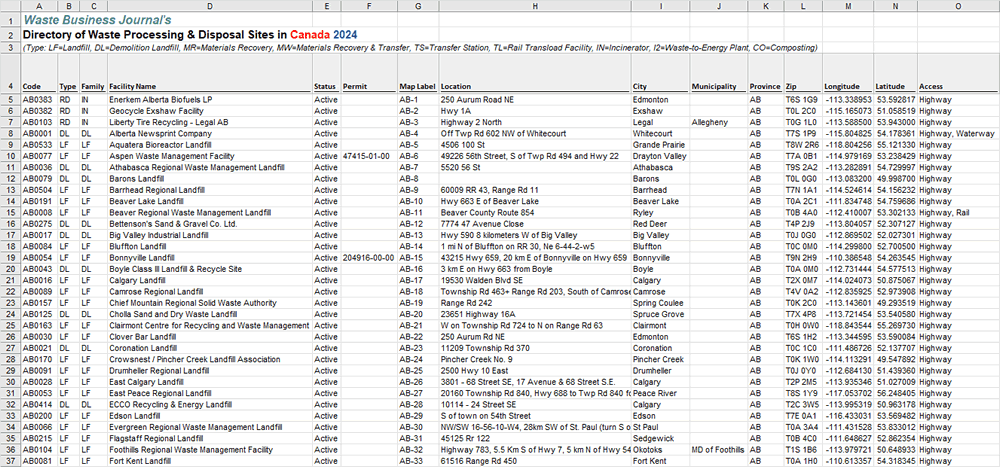Click municipality cell 'MD of Foothills'
1000x467 pixels.
[719, 450]
